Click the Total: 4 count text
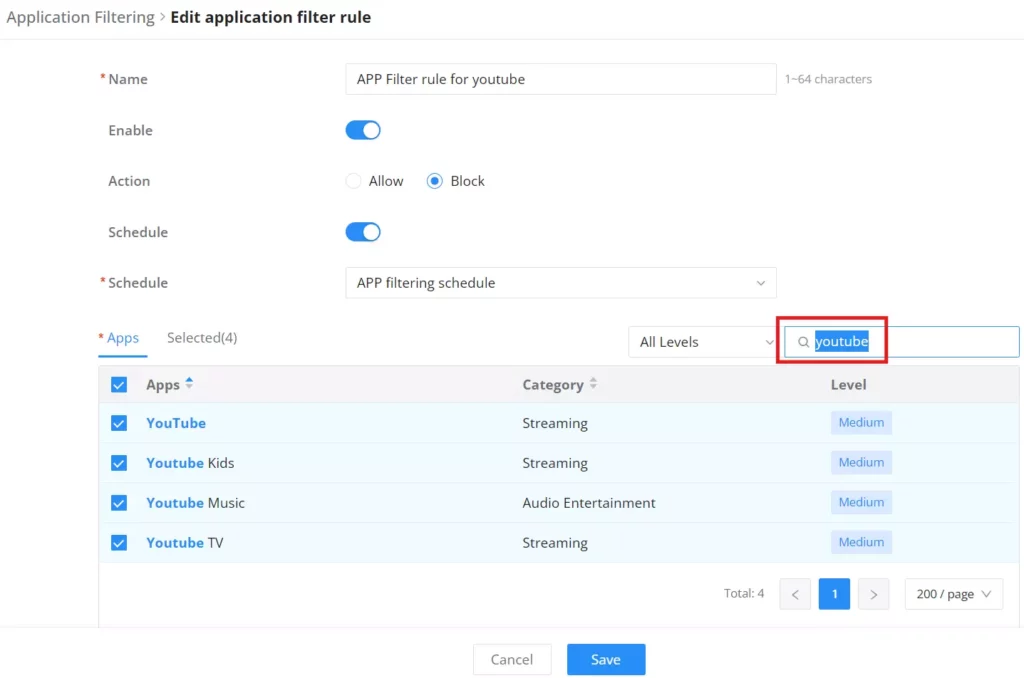Viewport: 1024px width, 678px height. pos(744,593)
